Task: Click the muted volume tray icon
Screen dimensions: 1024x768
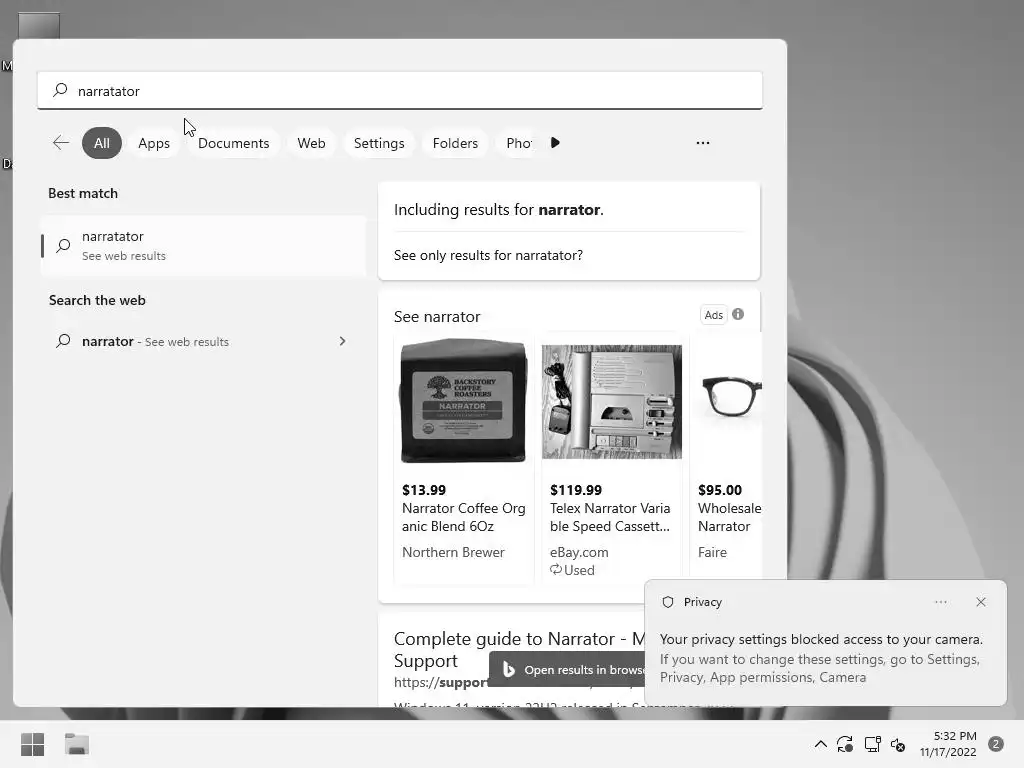Action: pyautogui.click(x=899, y=744)
